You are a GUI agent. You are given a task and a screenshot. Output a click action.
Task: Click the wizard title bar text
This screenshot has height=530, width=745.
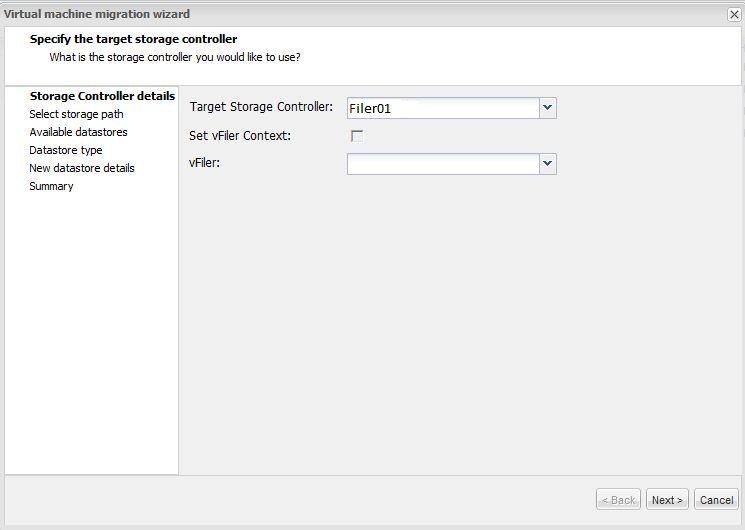tap(97, 14)
